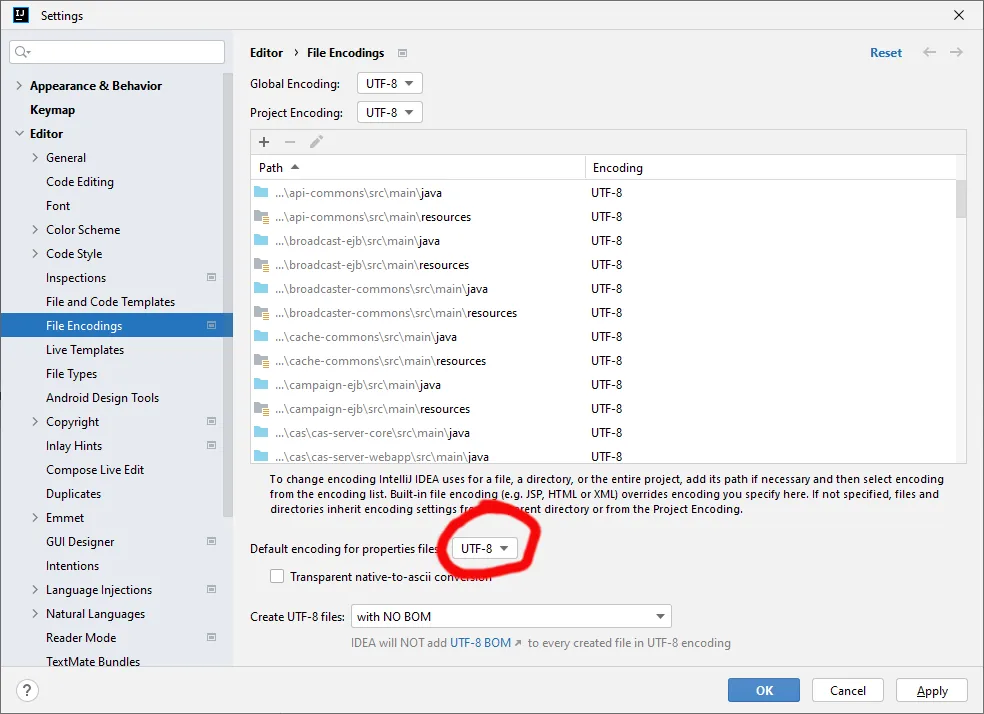Click project marker icon next to GUI Designer

coord(211,541)
